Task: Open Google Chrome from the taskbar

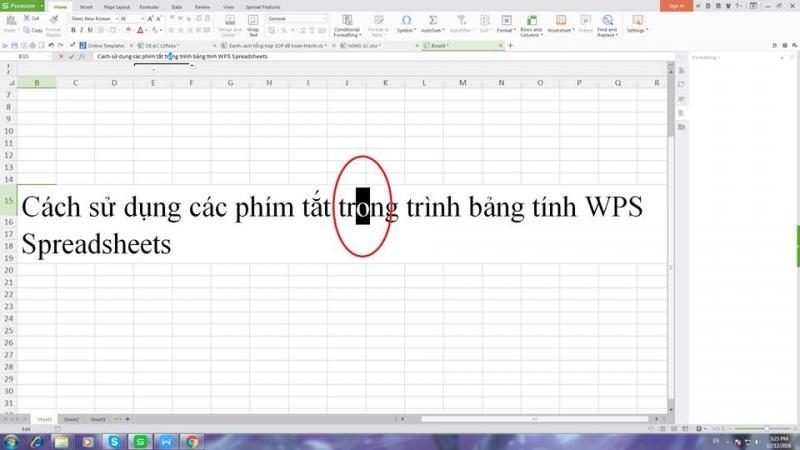Action: point(192,441)
